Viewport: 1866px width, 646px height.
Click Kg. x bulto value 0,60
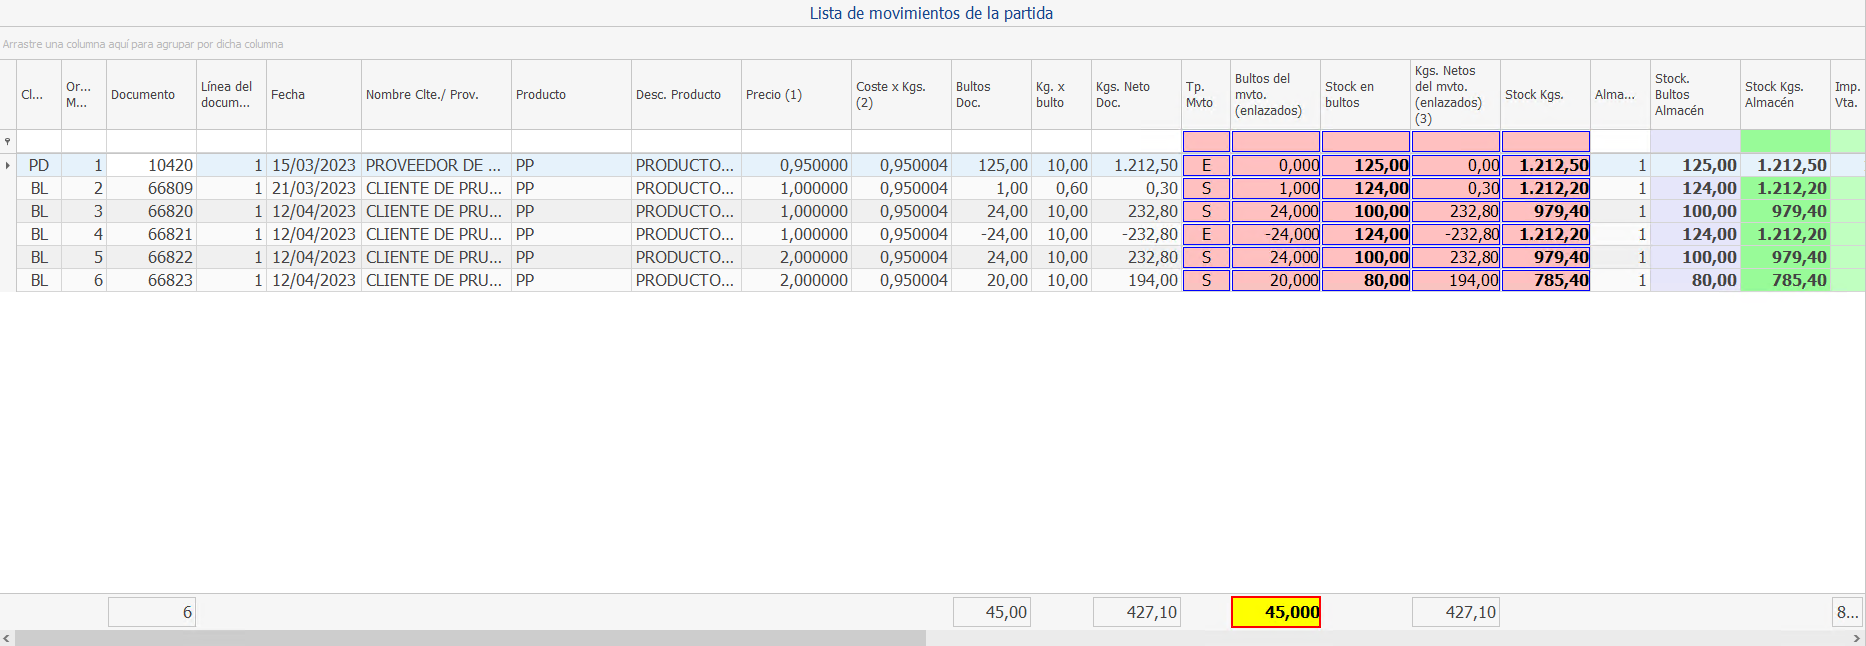tap(1061, 188)
